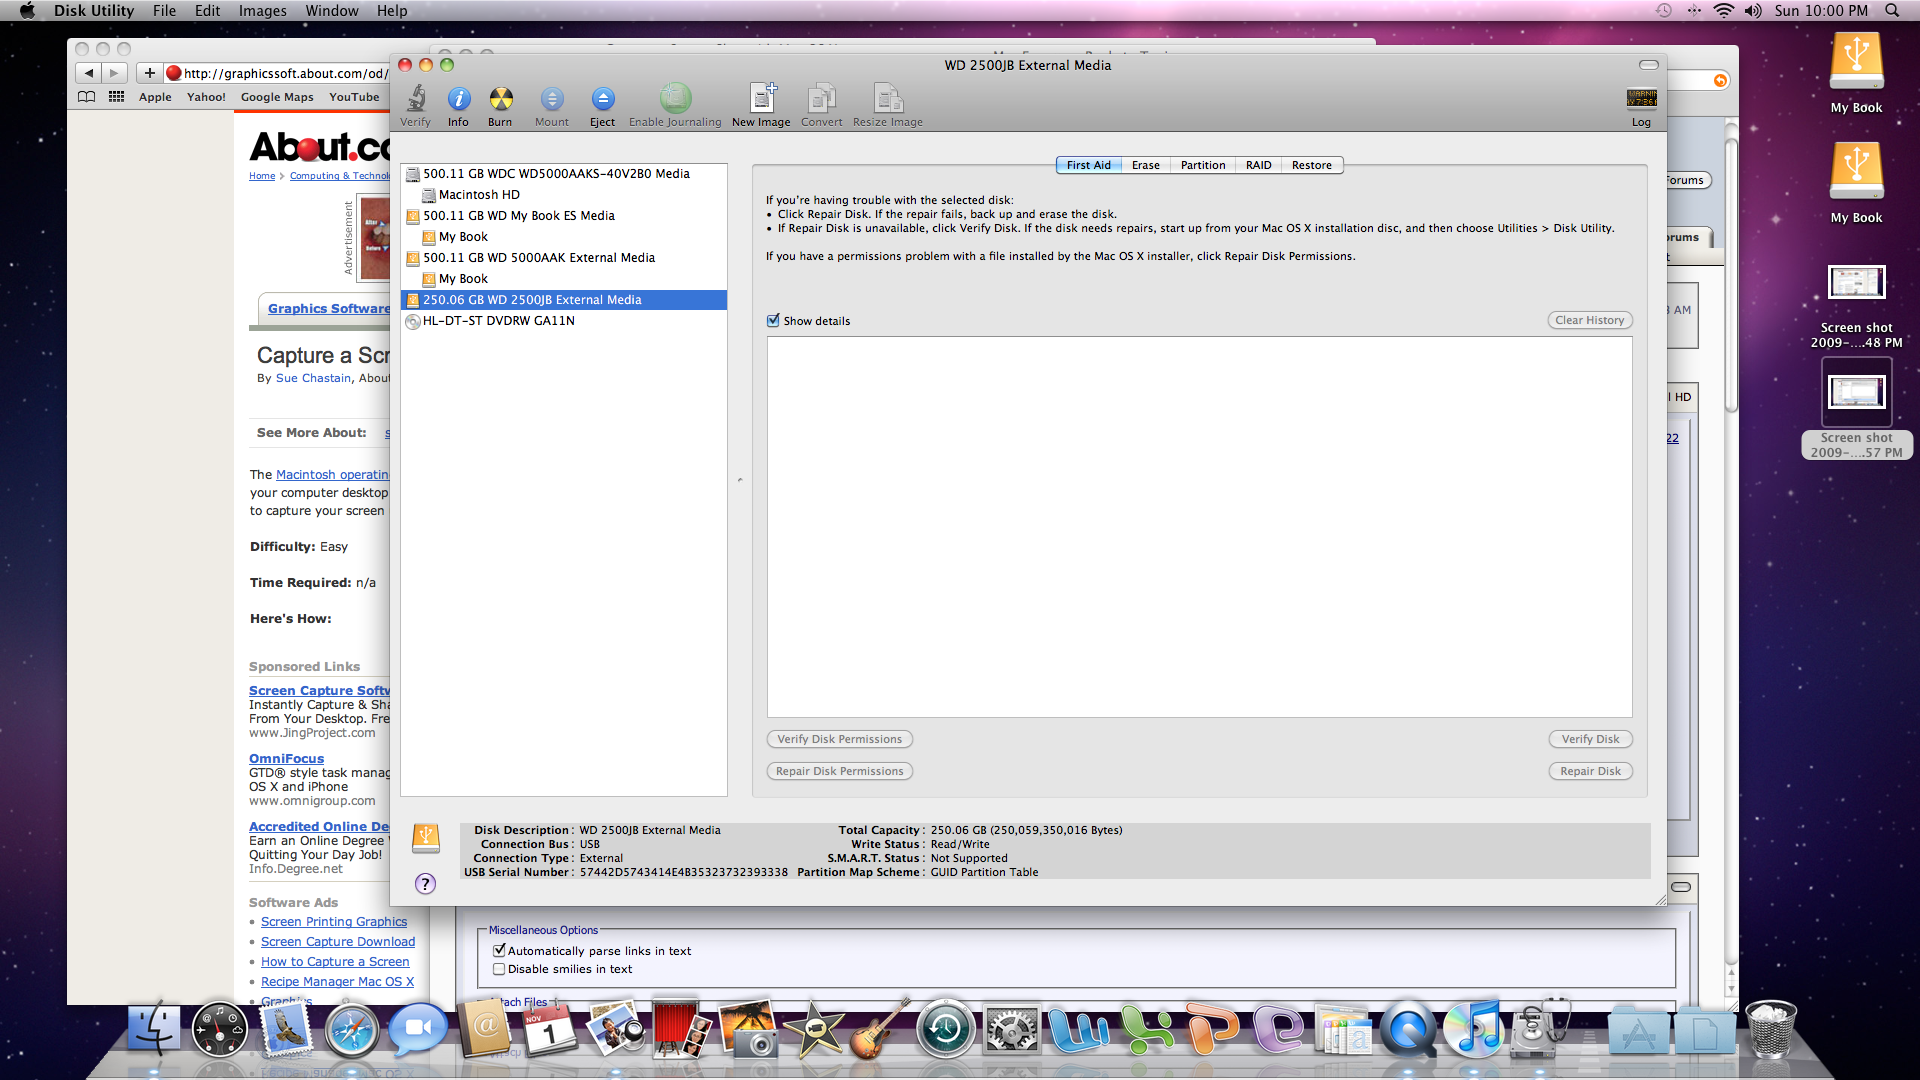The image size is (1920, 1080).
Task: Open YouTube bookmark in Safari bookmarks bar
Action: 354,97
